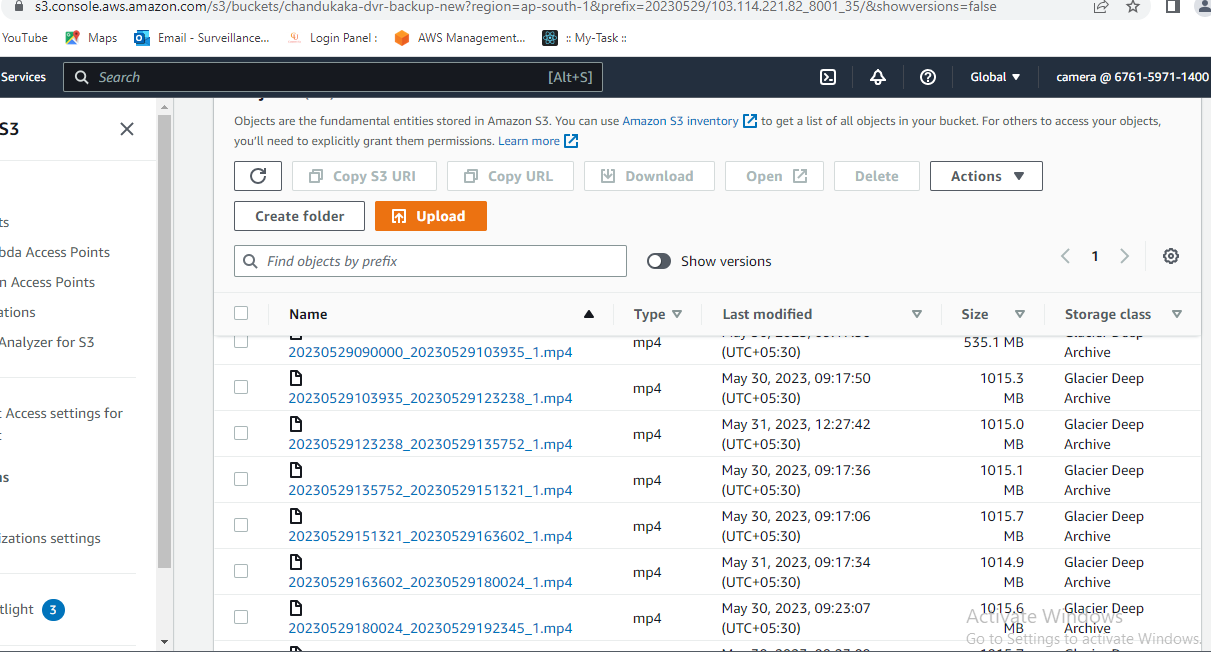
Task: Toggle the Show versions switch
Action: tap(659, 261)
